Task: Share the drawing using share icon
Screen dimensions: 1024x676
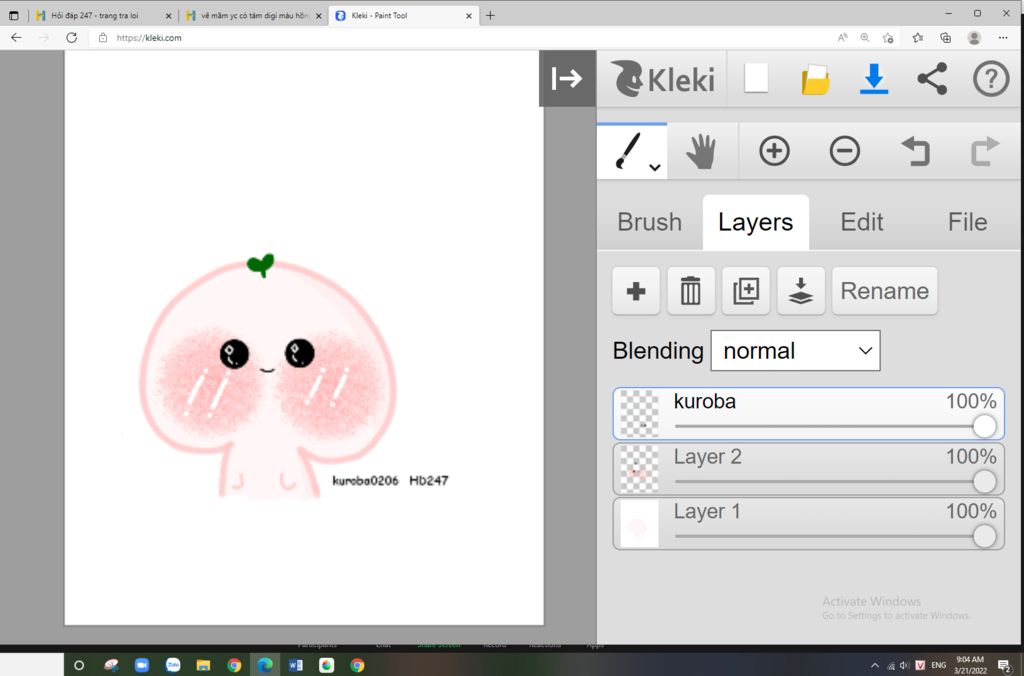Action: coord(932,78)
